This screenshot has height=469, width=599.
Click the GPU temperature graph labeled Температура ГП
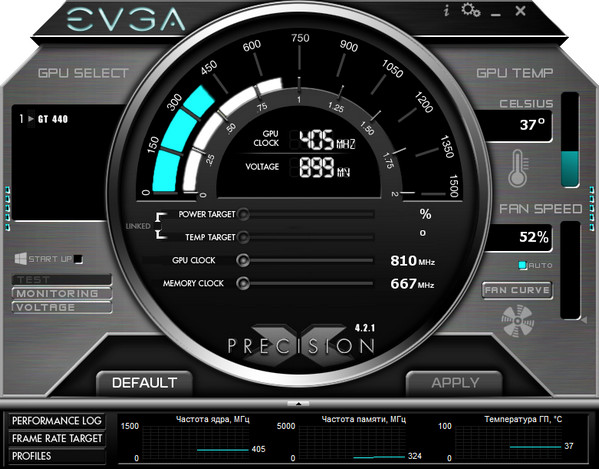click(508, 443)
